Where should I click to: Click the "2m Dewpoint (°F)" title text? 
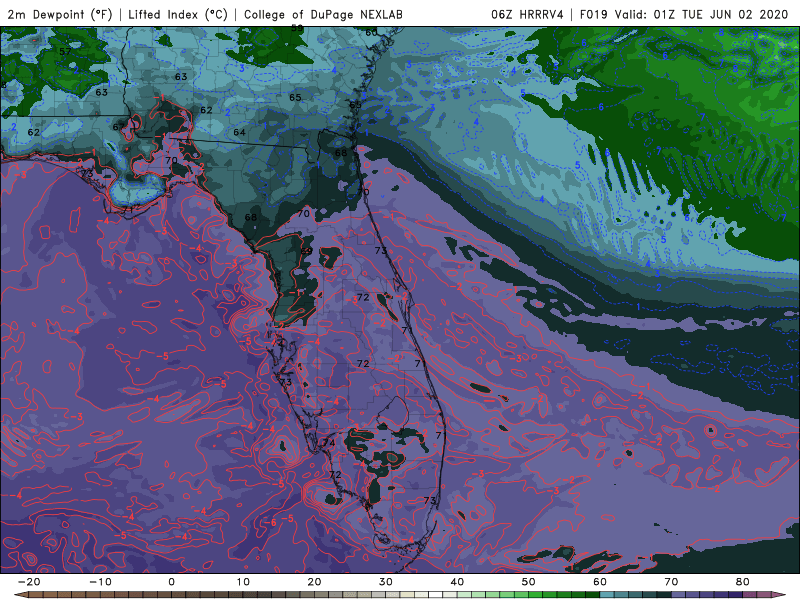(x=60, y=14)
